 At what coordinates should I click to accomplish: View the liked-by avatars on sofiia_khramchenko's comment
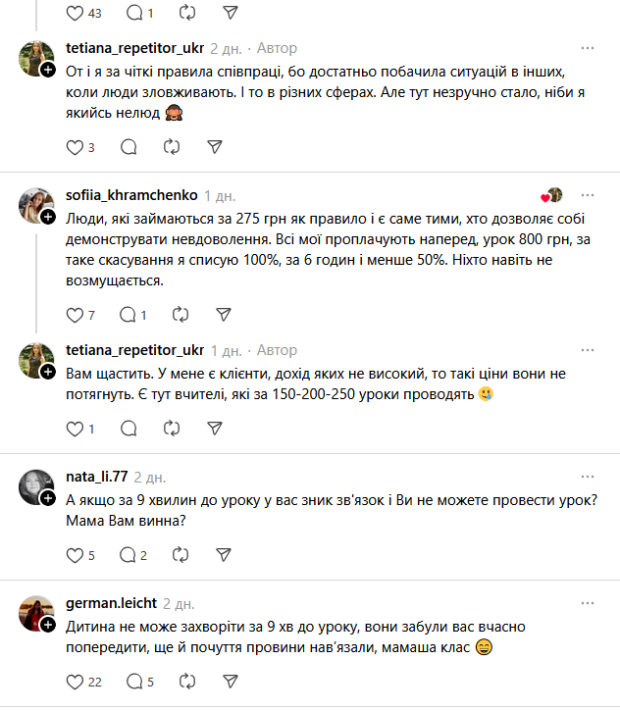click(552, 195)
